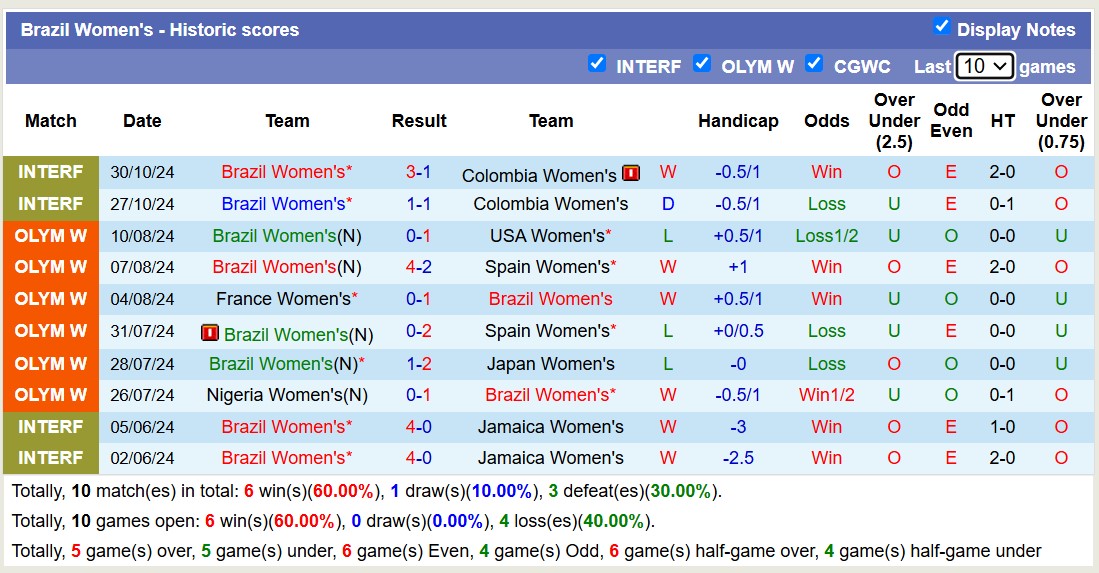The width and height of the screenshot is (1099, 573).
Task: Click the Handicap column header
Action: 738,121
